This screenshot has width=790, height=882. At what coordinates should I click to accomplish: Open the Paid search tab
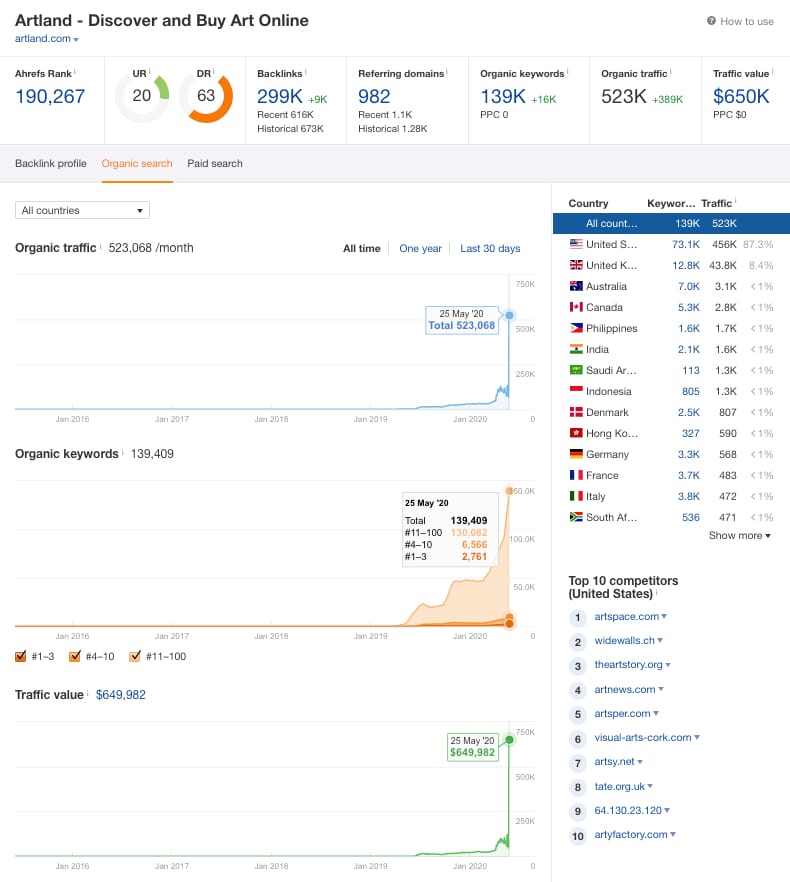(x=215, y=163)
